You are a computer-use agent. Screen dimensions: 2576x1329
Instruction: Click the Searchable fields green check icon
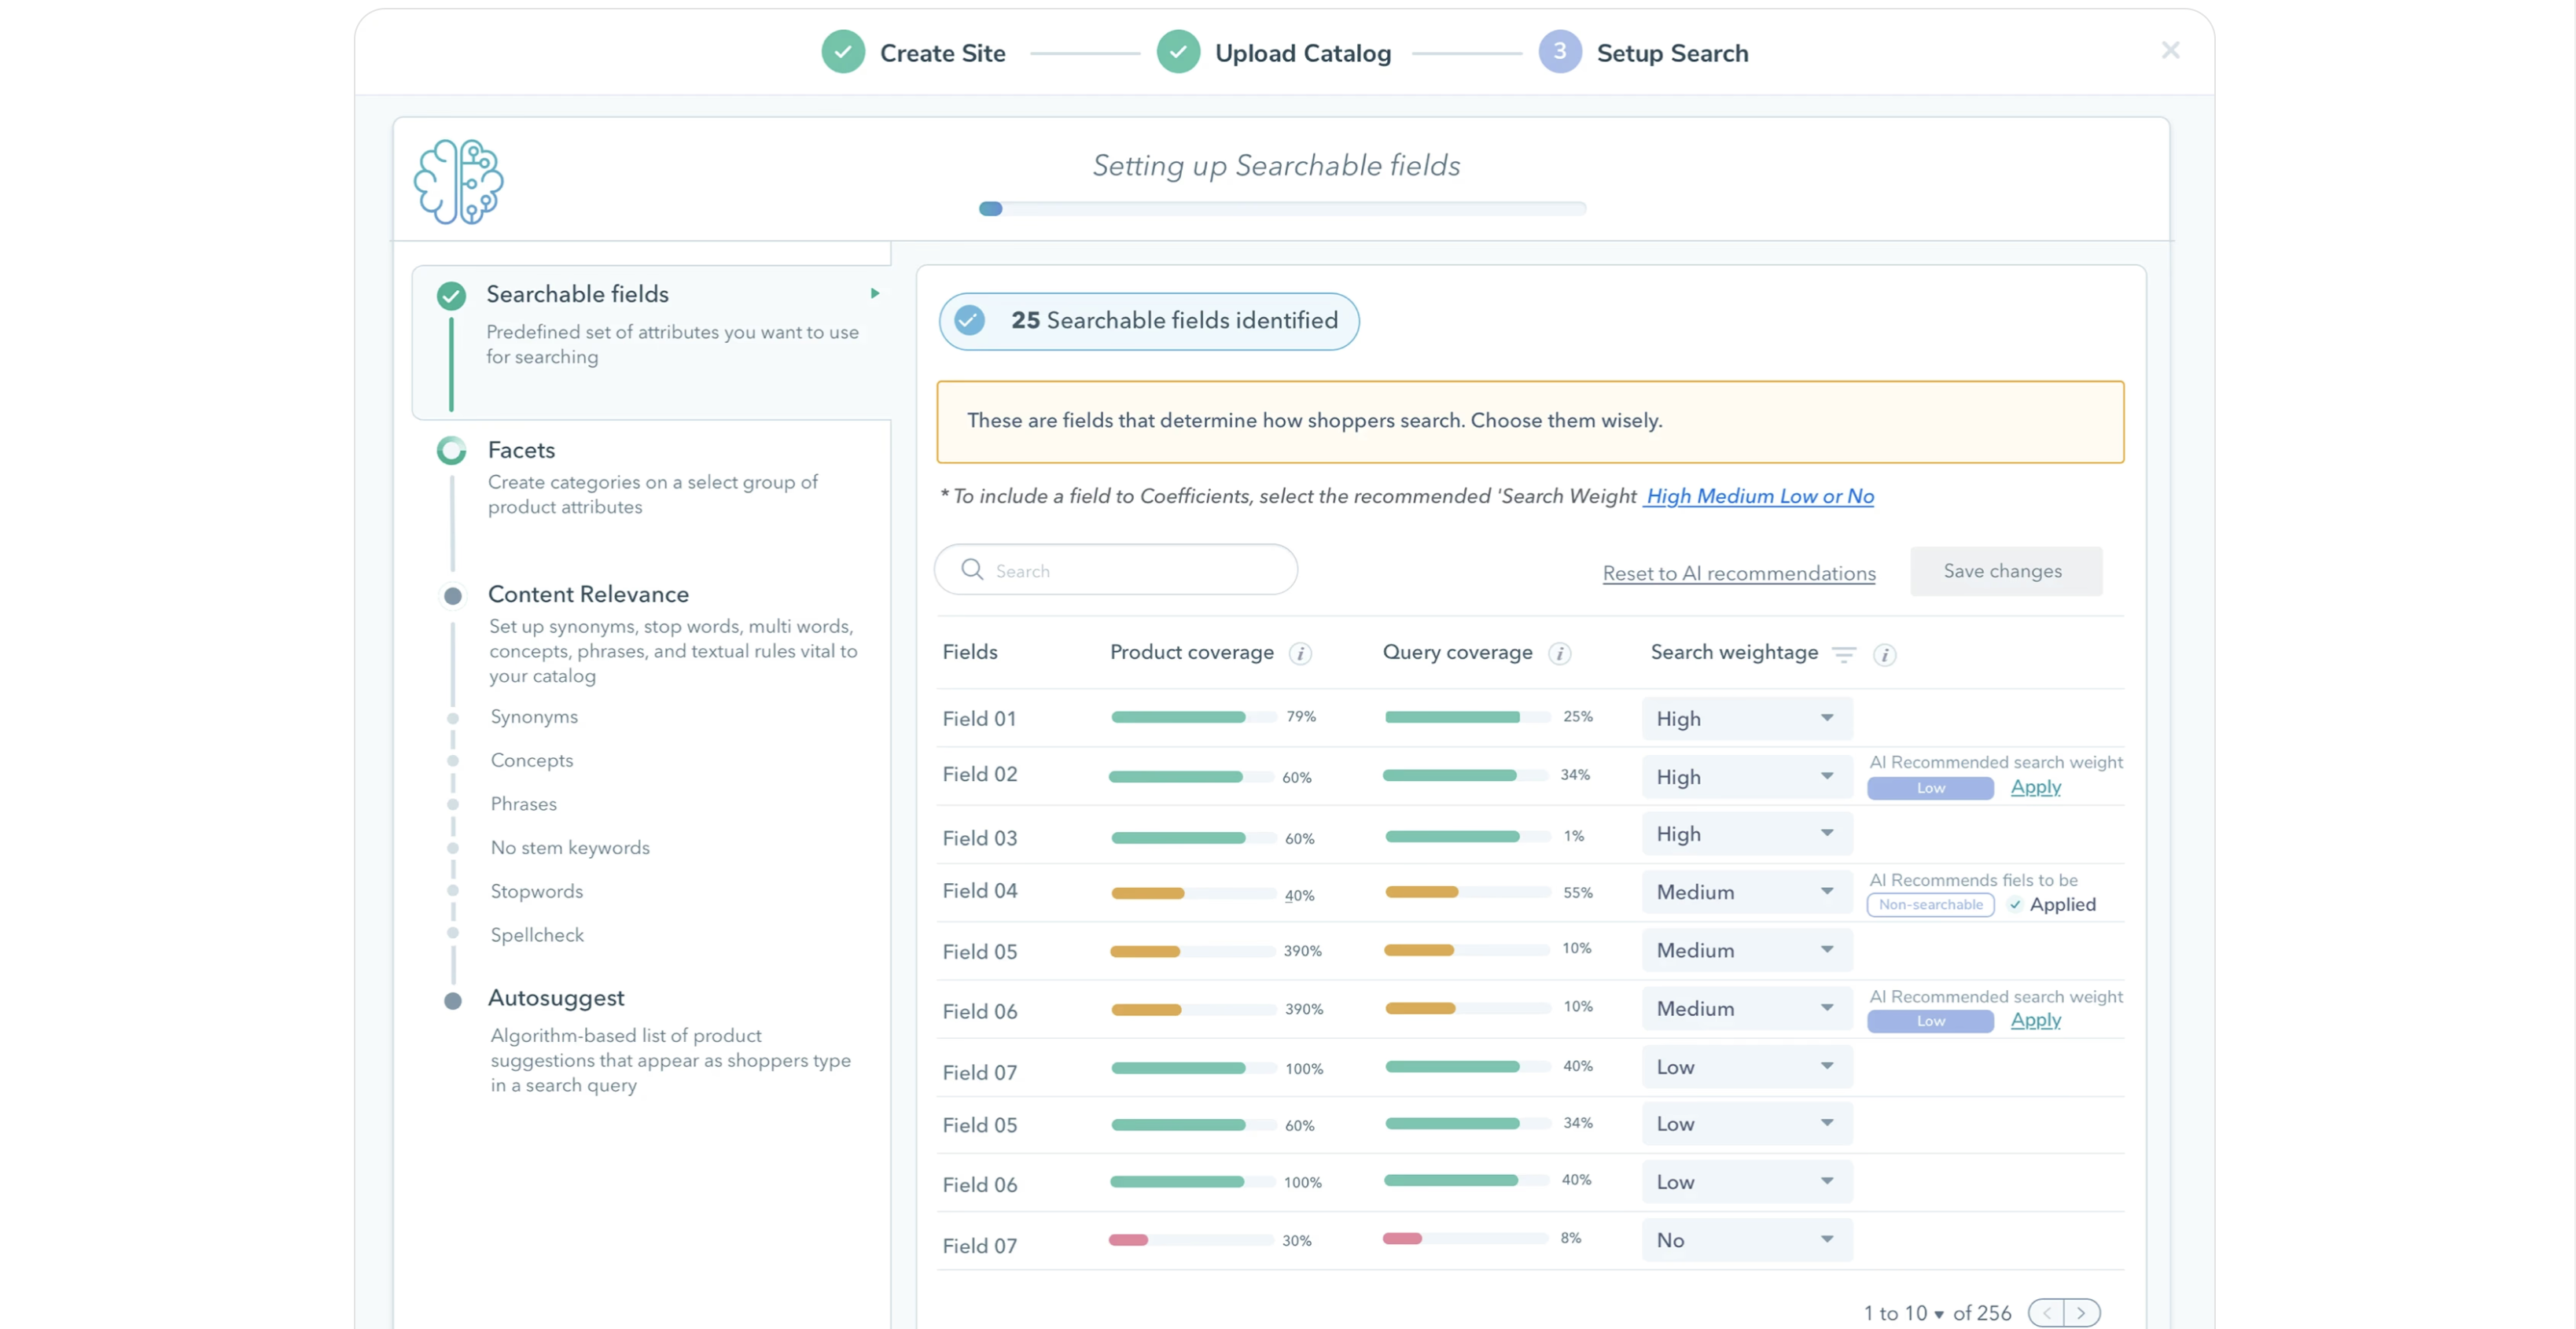451,295
